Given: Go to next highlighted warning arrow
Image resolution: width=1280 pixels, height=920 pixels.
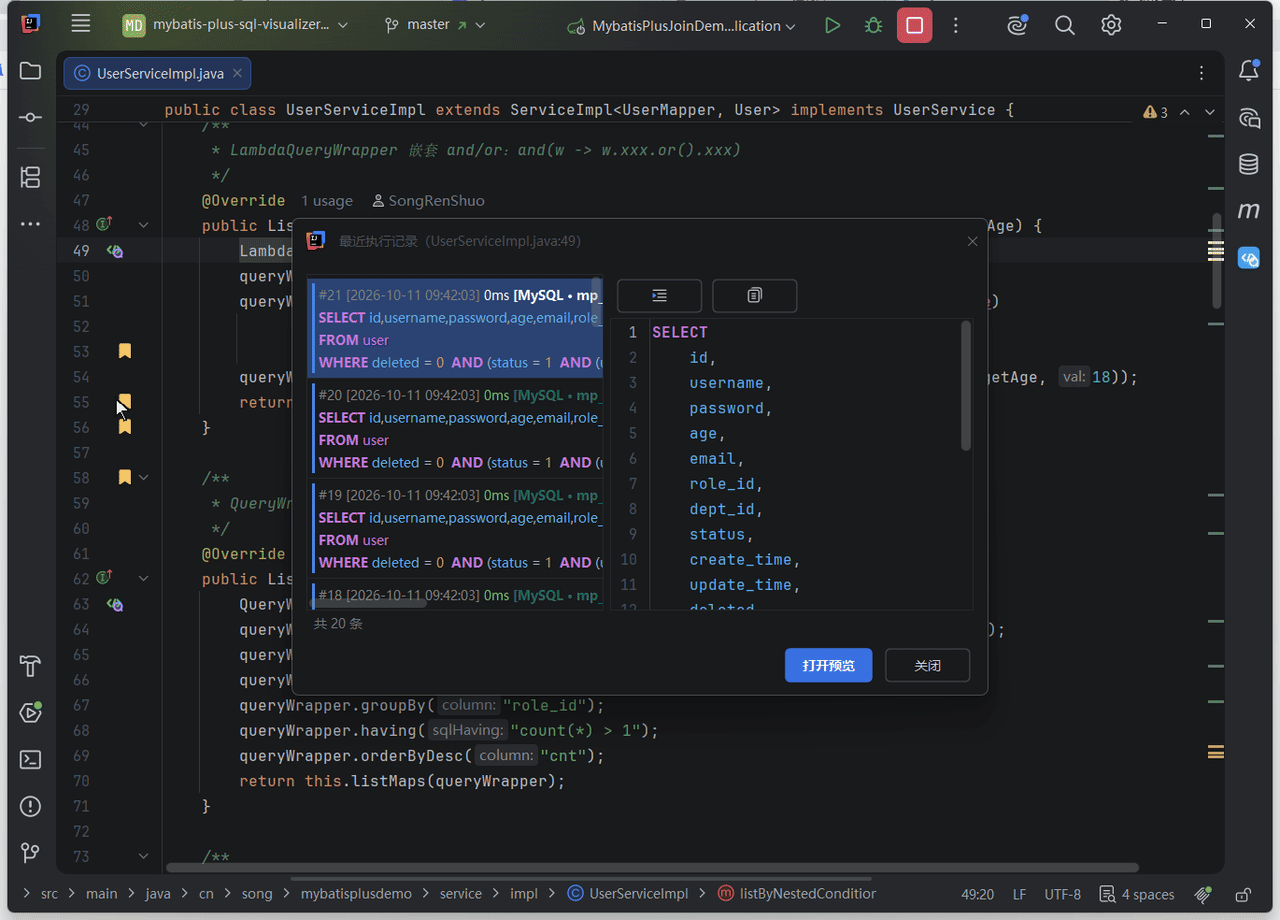Looking at the screenshot, I should point(1210,112).
